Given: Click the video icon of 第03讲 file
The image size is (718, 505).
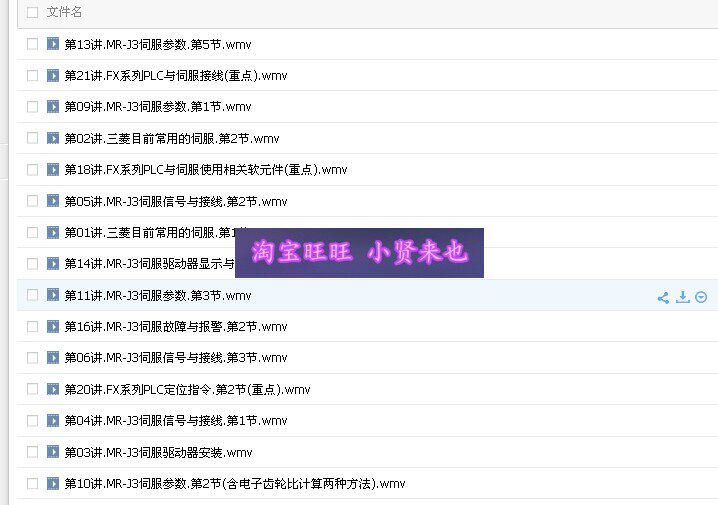Looking at the screenshot, I should [53, 452].
